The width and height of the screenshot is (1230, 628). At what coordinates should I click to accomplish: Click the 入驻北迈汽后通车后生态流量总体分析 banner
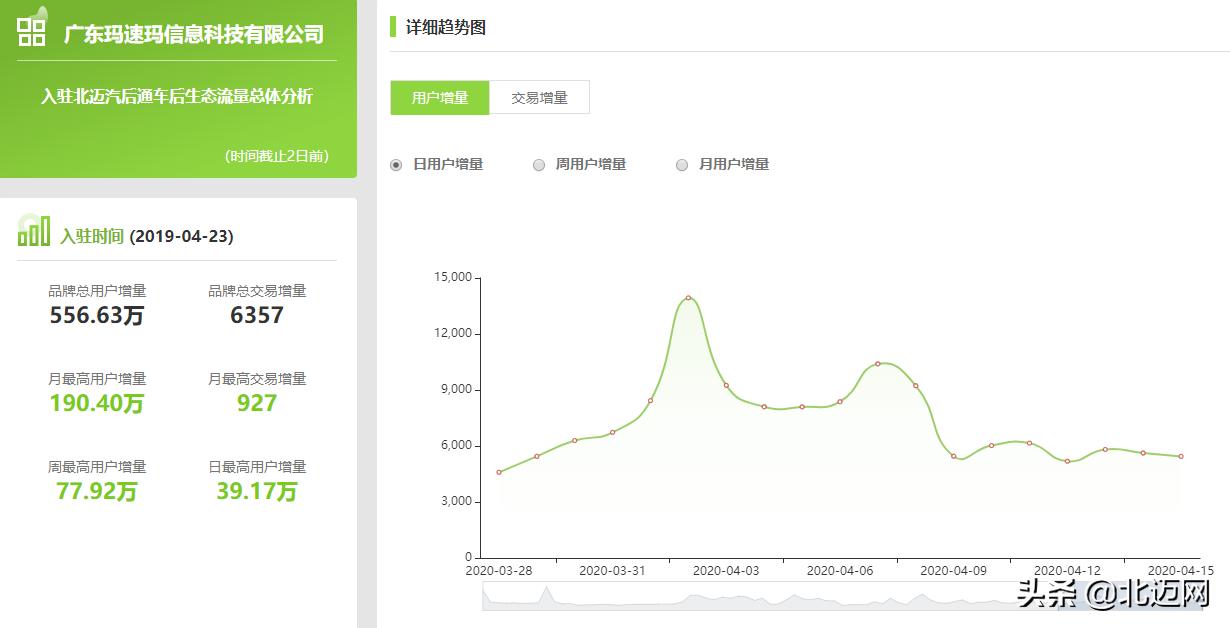[x=177, y=97]
